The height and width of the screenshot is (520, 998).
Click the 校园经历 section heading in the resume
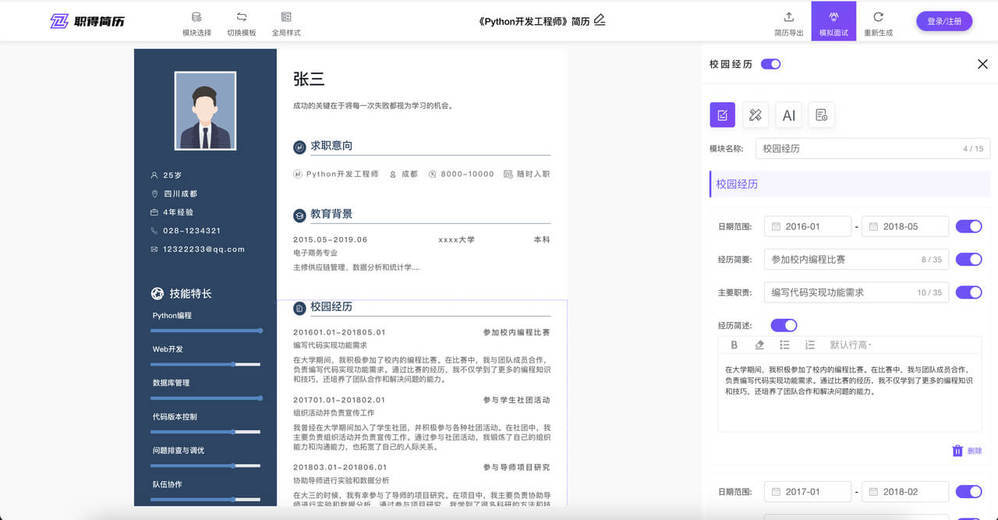(331, 307)
